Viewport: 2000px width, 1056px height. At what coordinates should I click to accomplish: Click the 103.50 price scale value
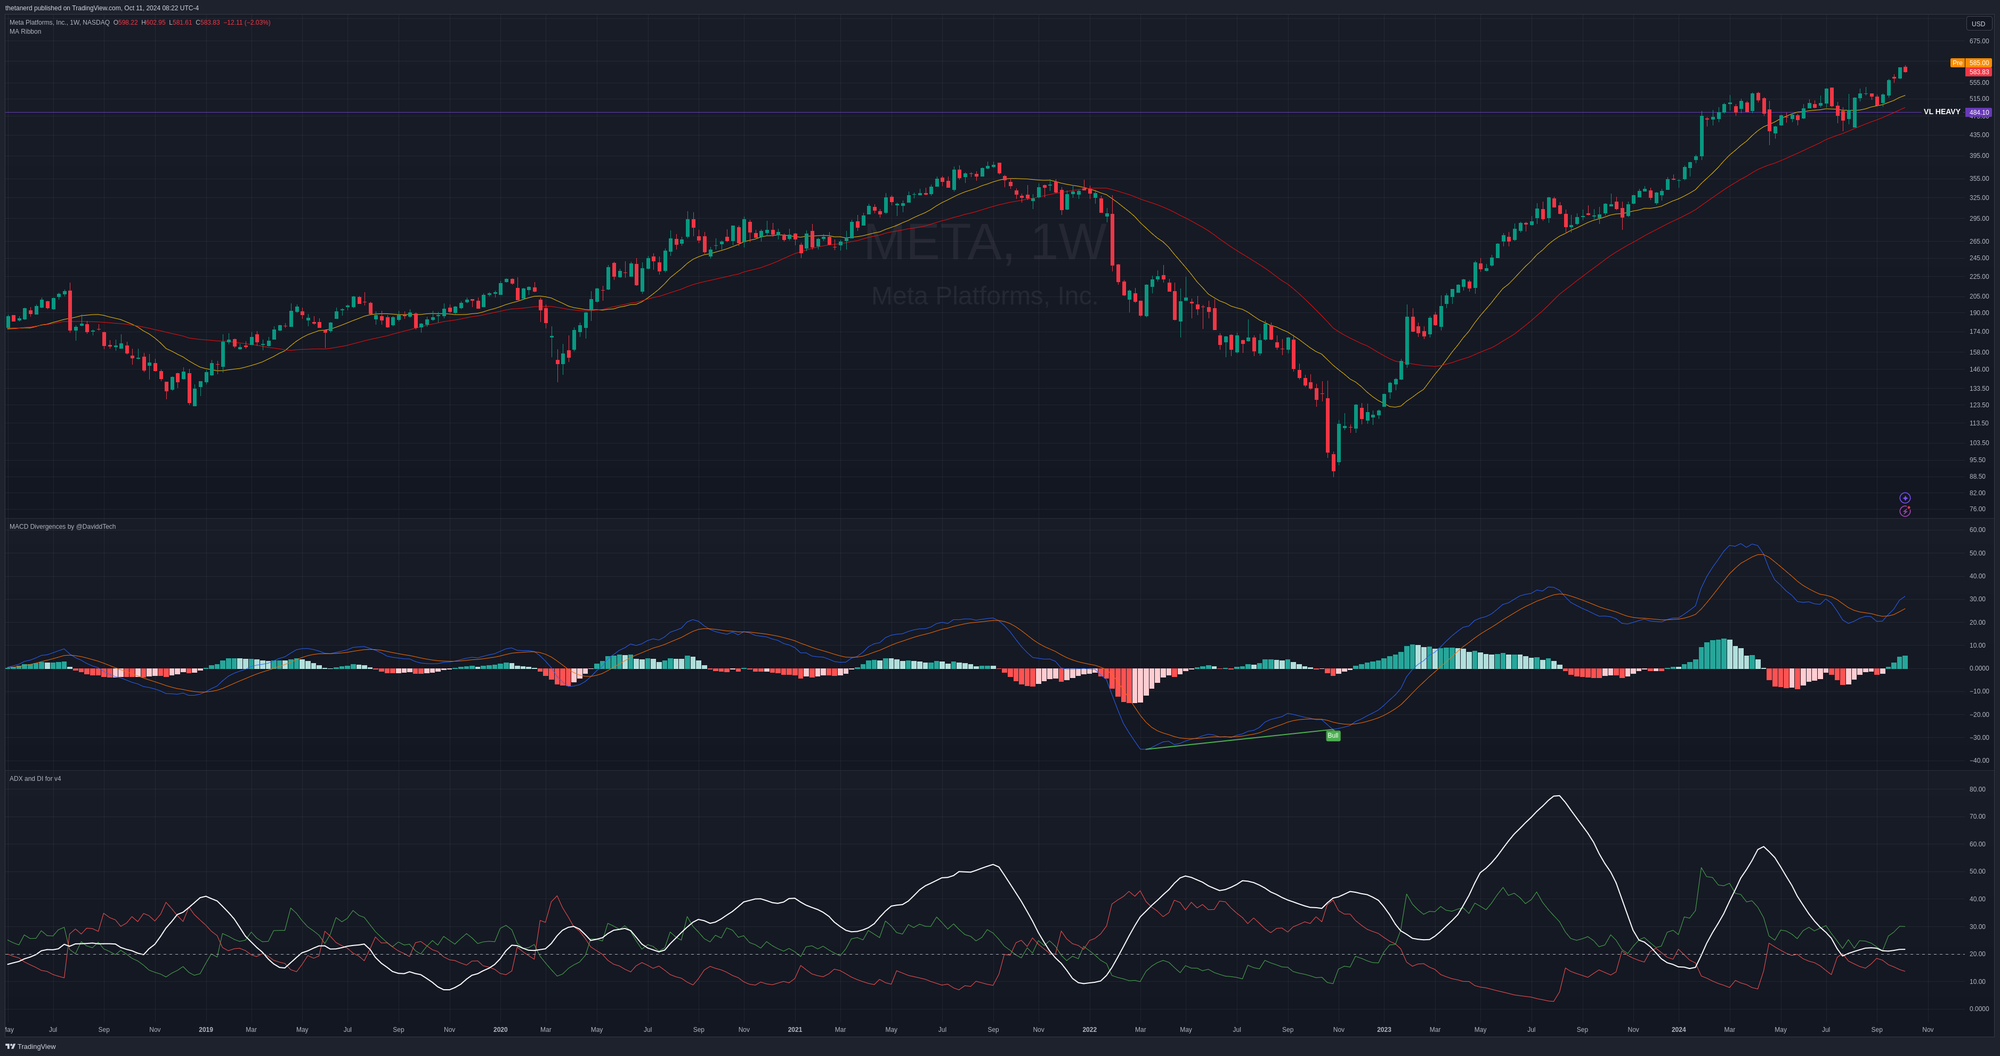[x=1979, y=443]
